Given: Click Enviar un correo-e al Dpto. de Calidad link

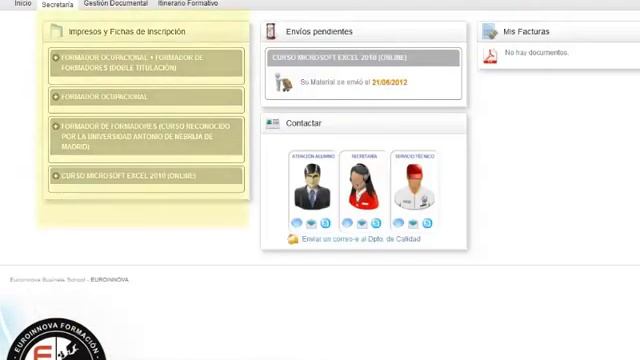Looking at the screenshot, I should pos(361,239).
